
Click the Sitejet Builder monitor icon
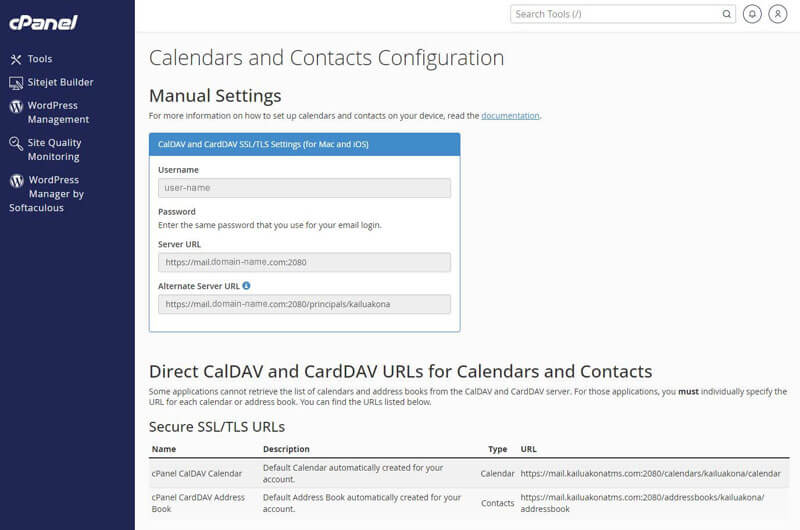(x=16, y=83)
